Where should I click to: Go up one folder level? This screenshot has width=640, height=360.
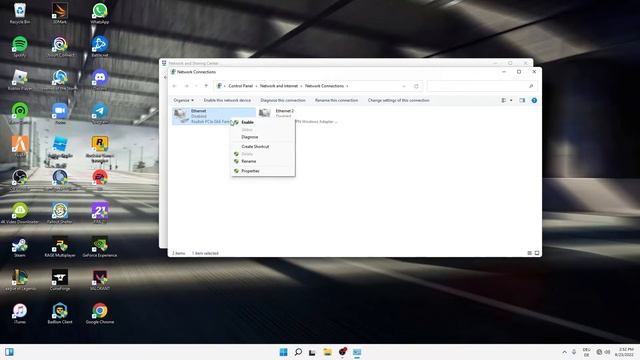point(206,86)
